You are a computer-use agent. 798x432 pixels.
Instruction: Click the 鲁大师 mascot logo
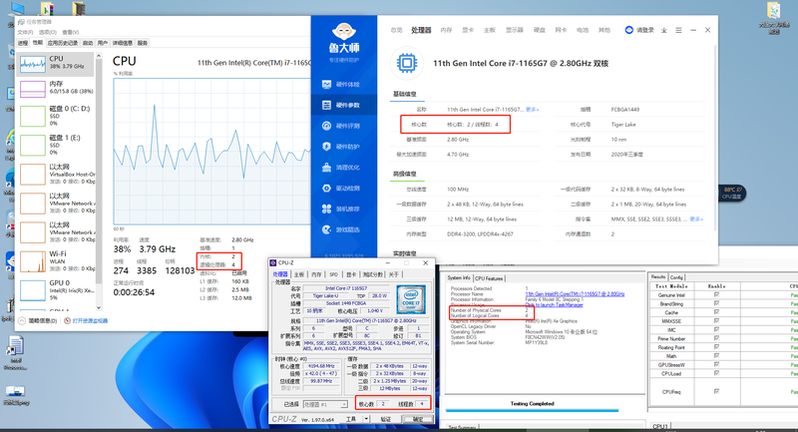(344, 32)
